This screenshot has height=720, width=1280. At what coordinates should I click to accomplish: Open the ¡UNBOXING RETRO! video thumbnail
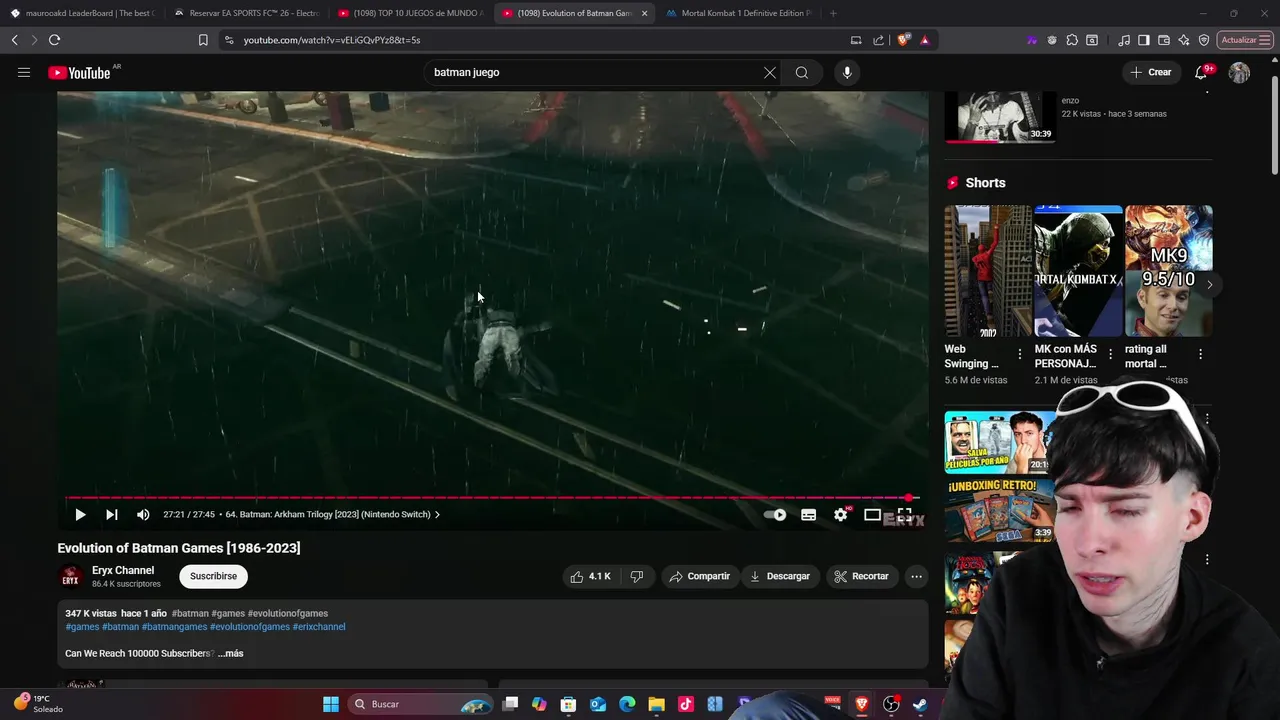(x=1000, y=510)
